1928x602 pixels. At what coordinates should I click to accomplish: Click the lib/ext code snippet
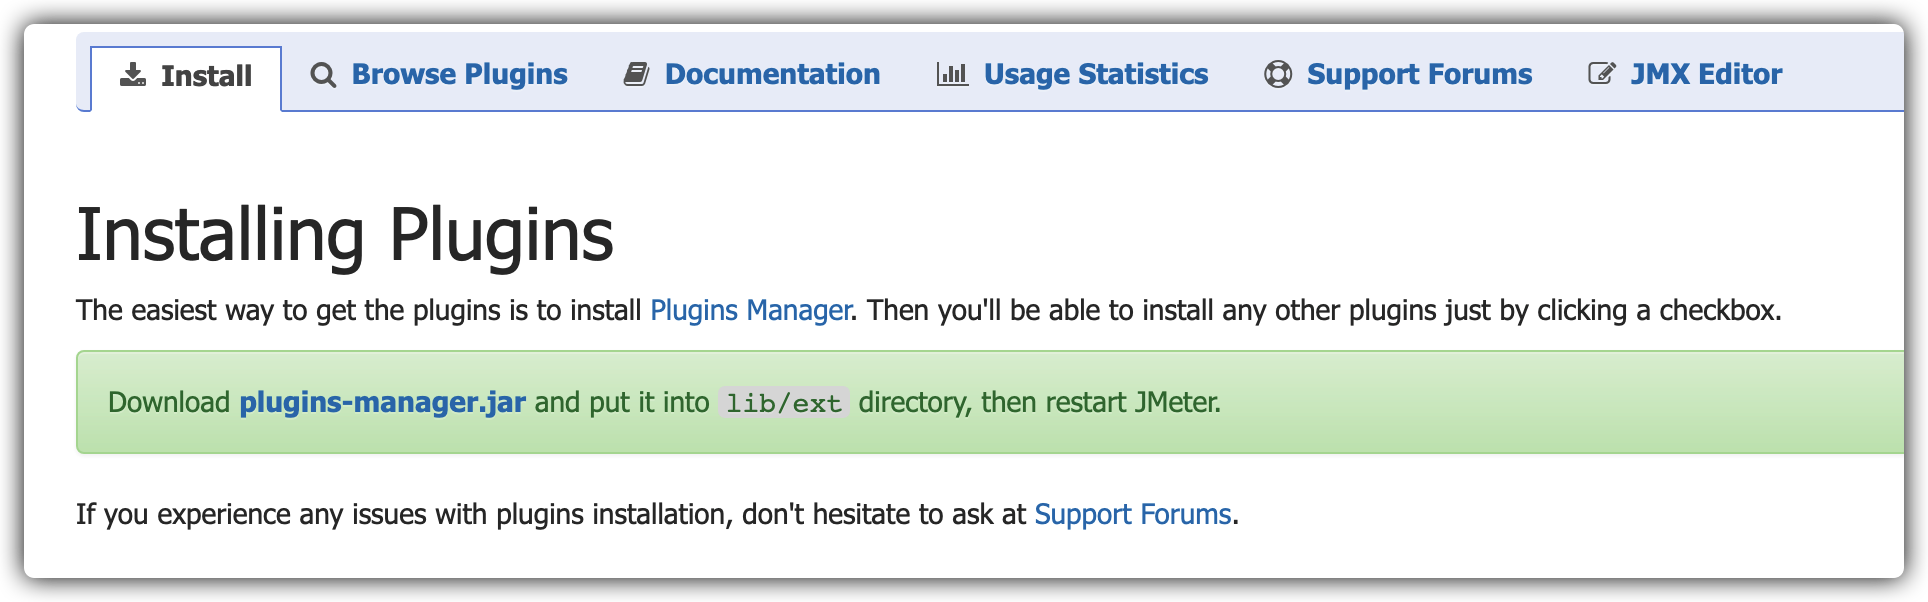[x=784, y=403]
